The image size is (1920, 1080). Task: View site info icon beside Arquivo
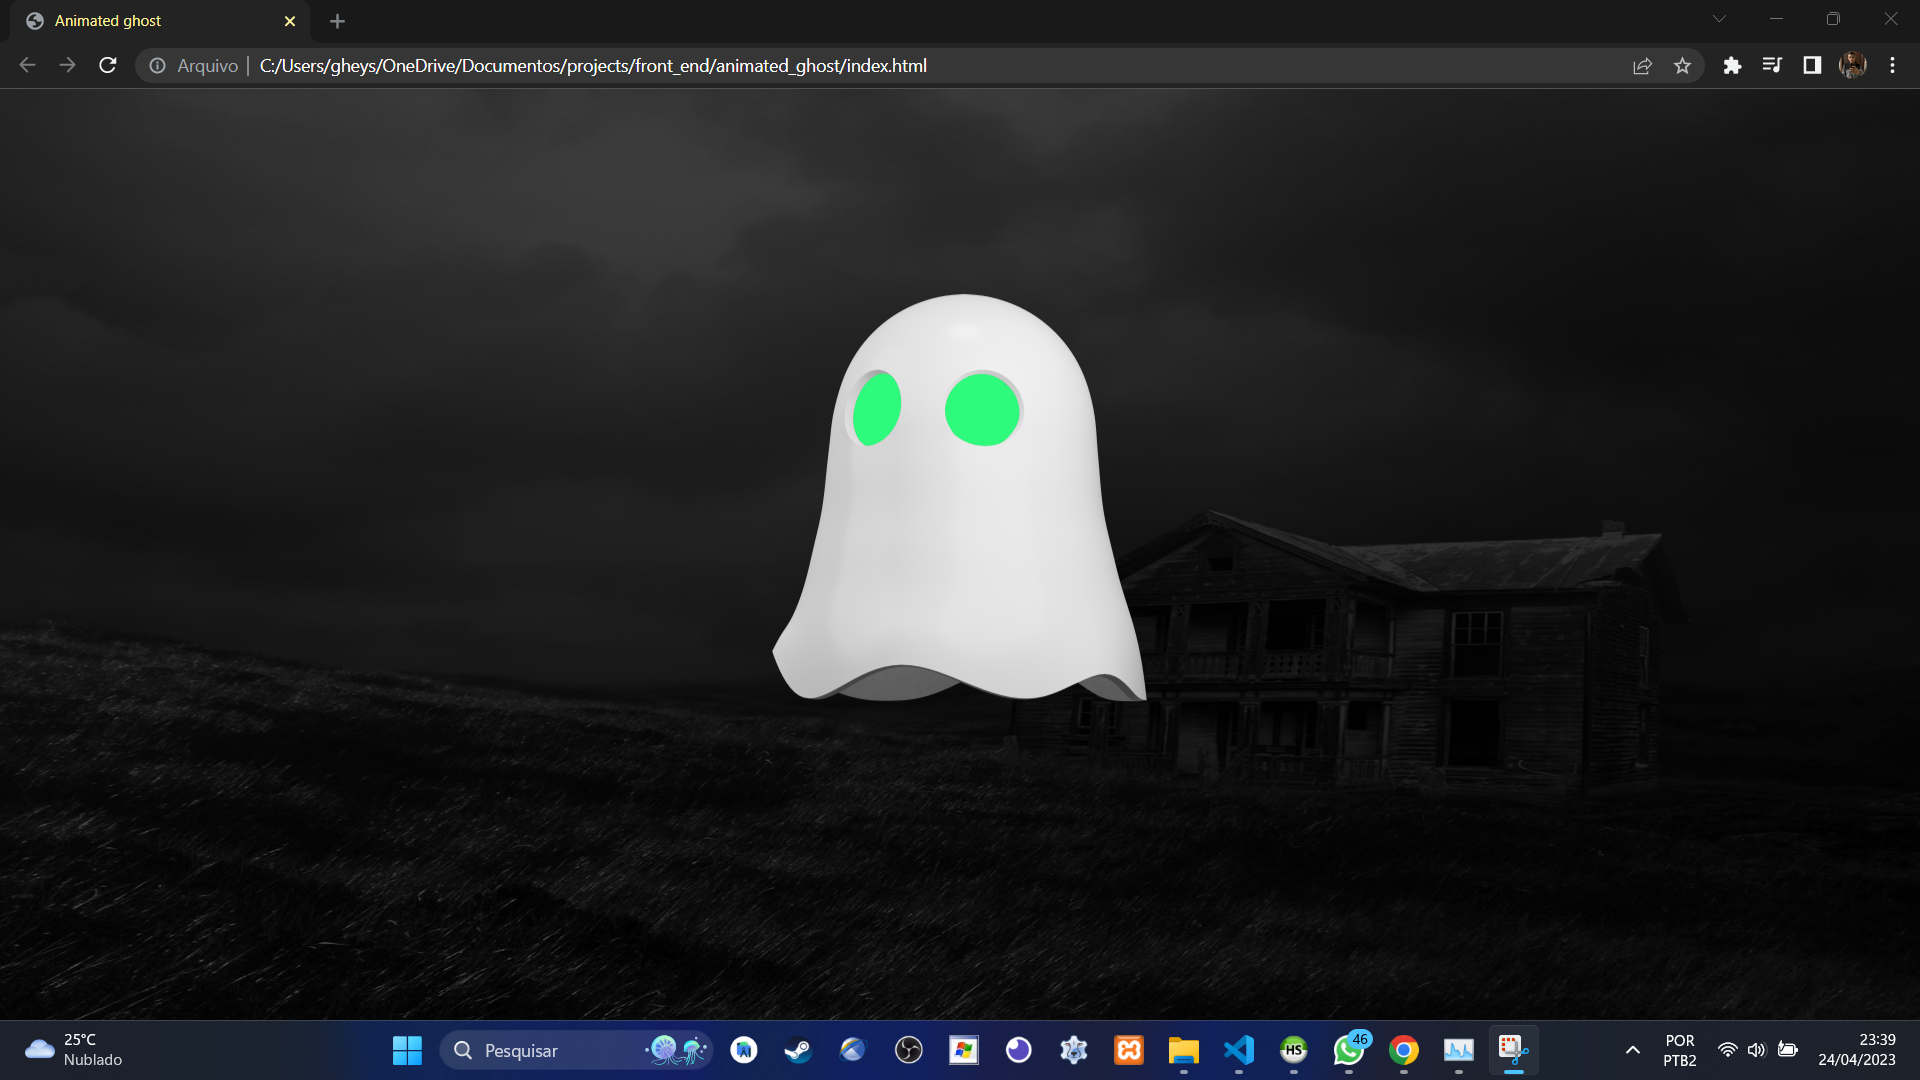click(157, 66)
